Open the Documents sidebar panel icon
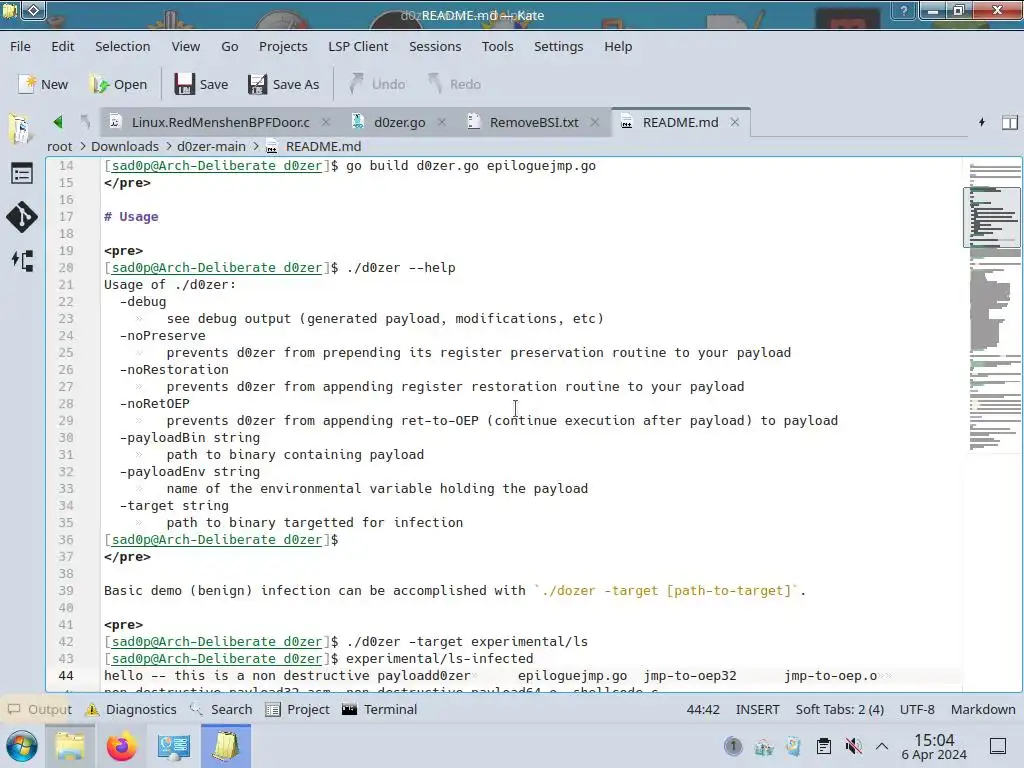1024x768 pixels. click(21, 128)
